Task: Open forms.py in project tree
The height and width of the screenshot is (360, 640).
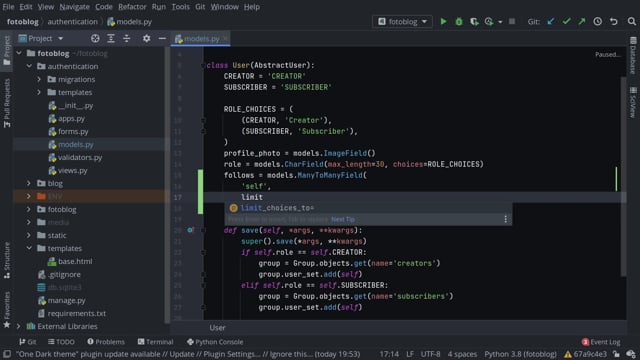Action: tap(73, 131)
